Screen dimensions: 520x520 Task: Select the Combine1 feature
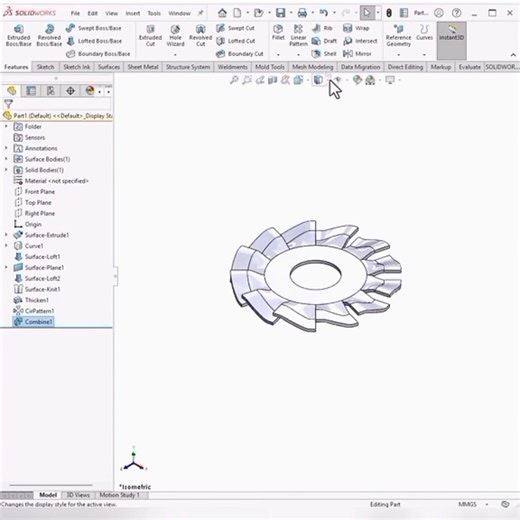(33, 322)
